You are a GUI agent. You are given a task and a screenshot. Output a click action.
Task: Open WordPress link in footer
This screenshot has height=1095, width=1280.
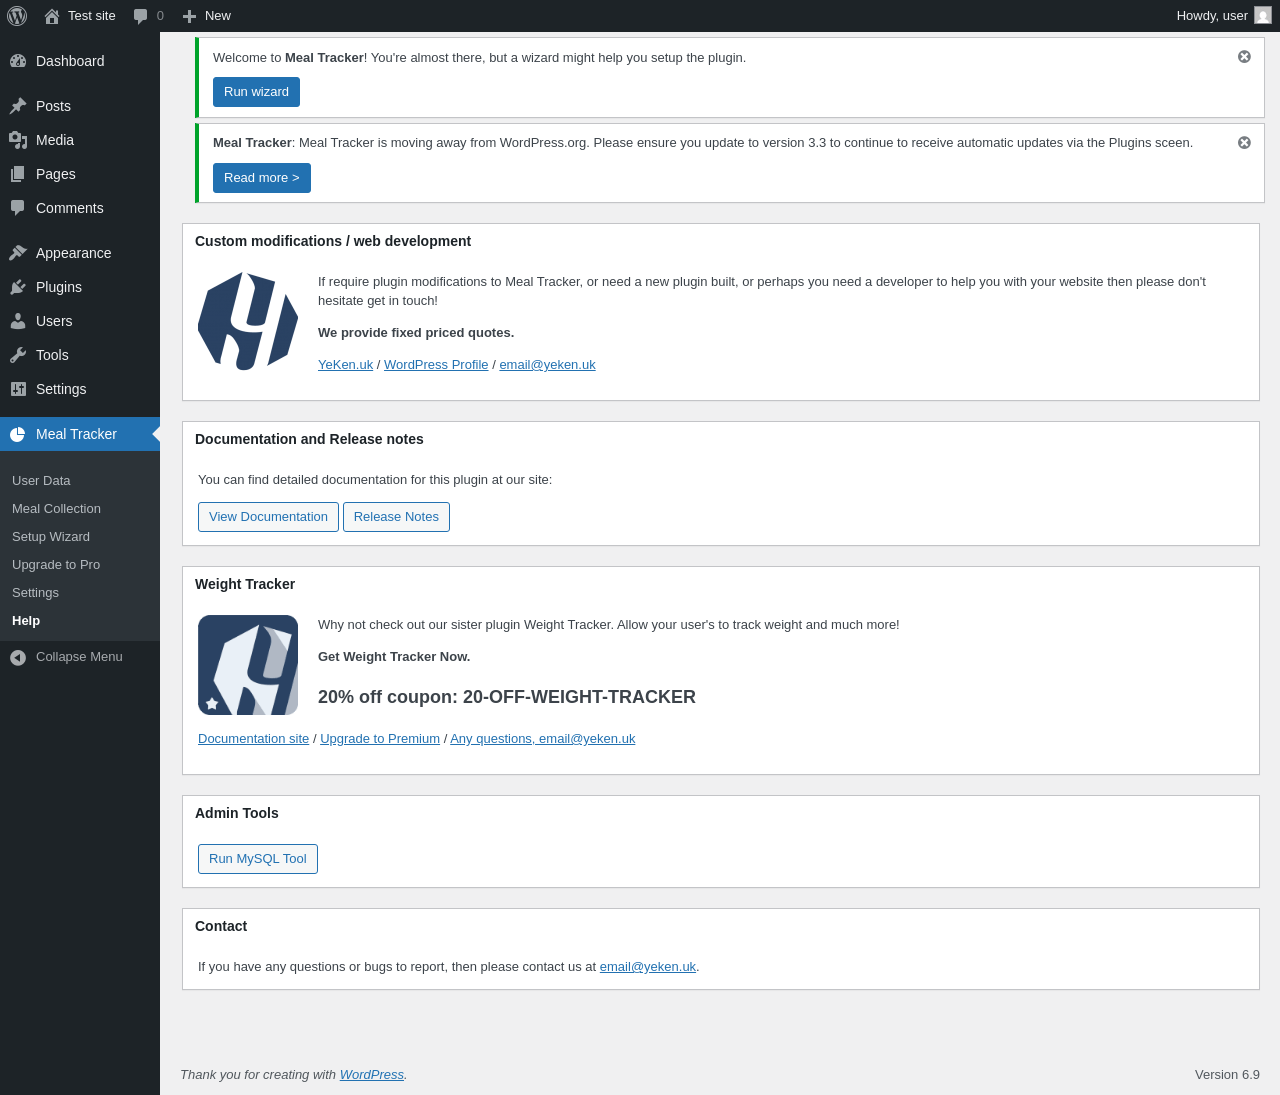[x=372, y=1075]
